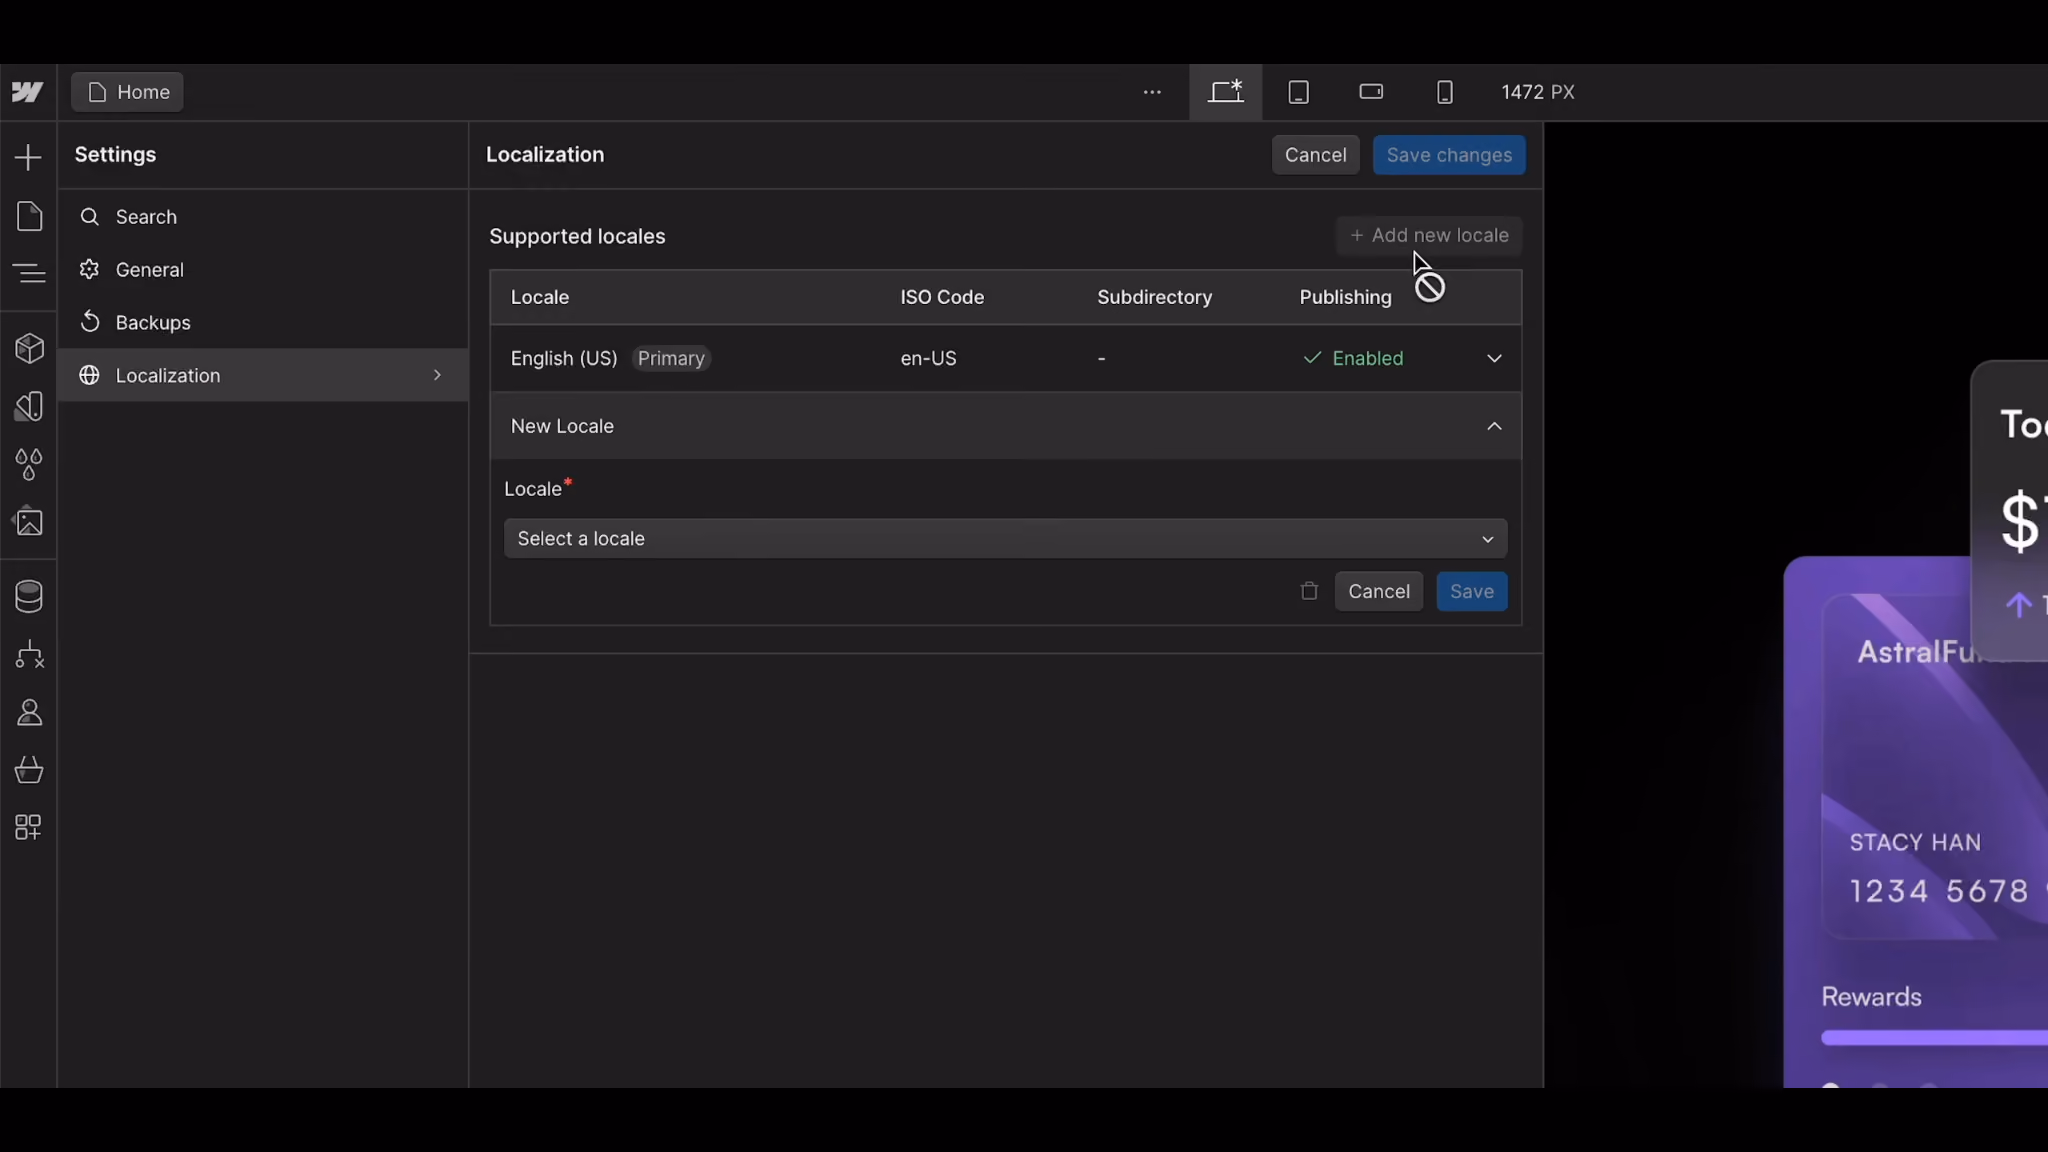
Task: Click Save changes button
Action: pos(1449,155)
